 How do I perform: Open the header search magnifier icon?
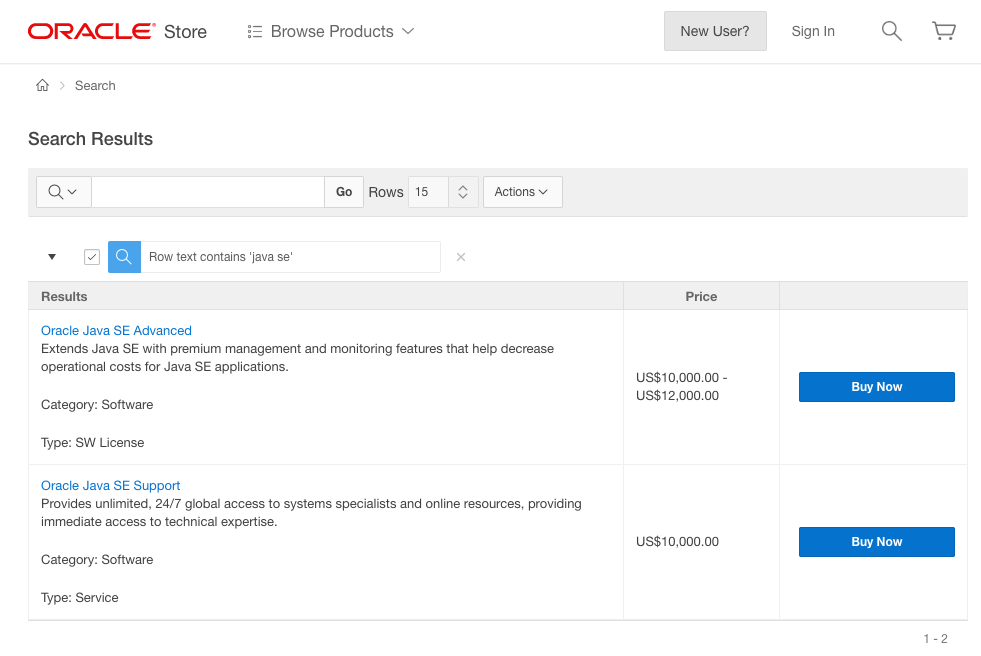[891, 31]
